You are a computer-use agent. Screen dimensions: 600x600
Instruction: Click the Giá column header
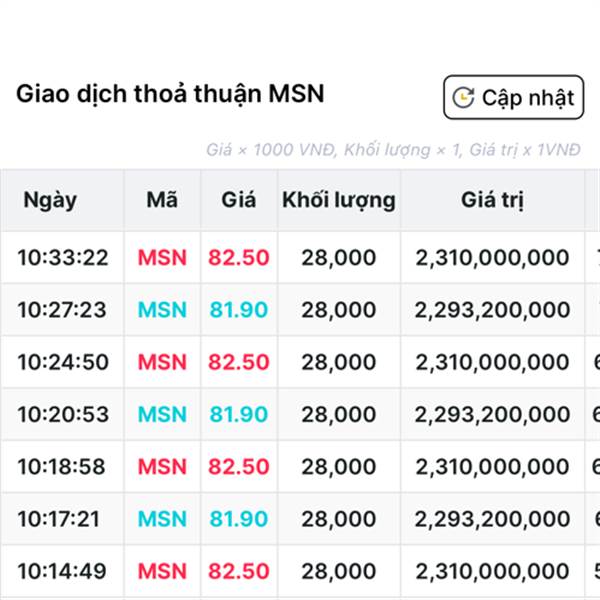pyautogui.click(x=239, y=199)
